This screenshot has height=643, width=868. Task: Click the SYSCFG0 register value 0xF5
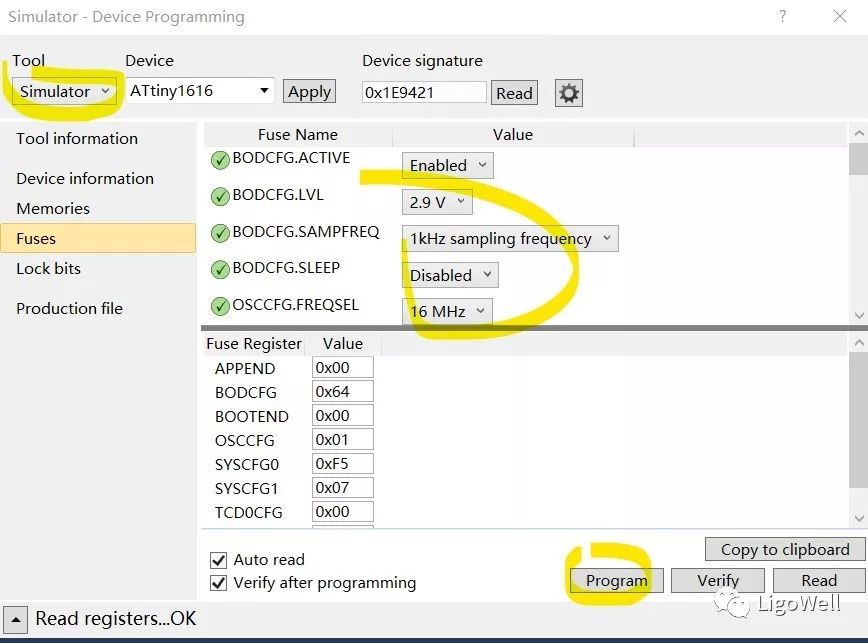pos(343,464)
